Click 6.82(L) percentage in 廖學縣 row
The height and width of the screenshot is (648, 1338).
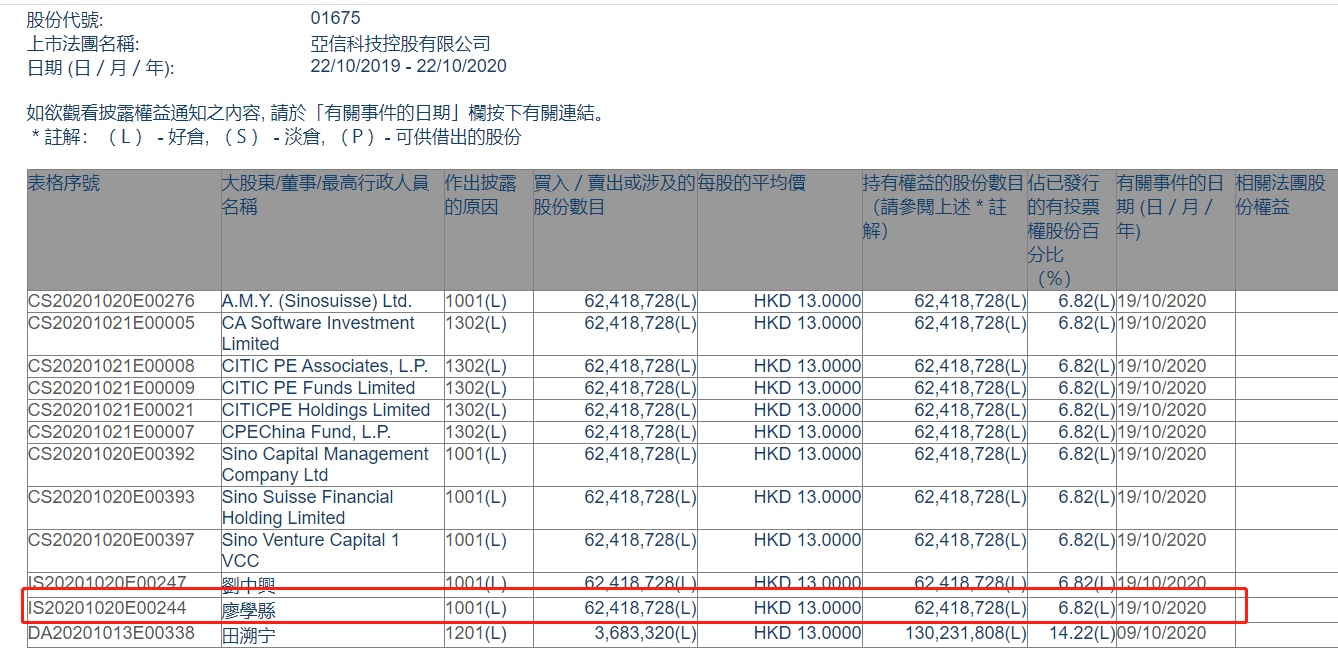click(x=1087, y=608)
